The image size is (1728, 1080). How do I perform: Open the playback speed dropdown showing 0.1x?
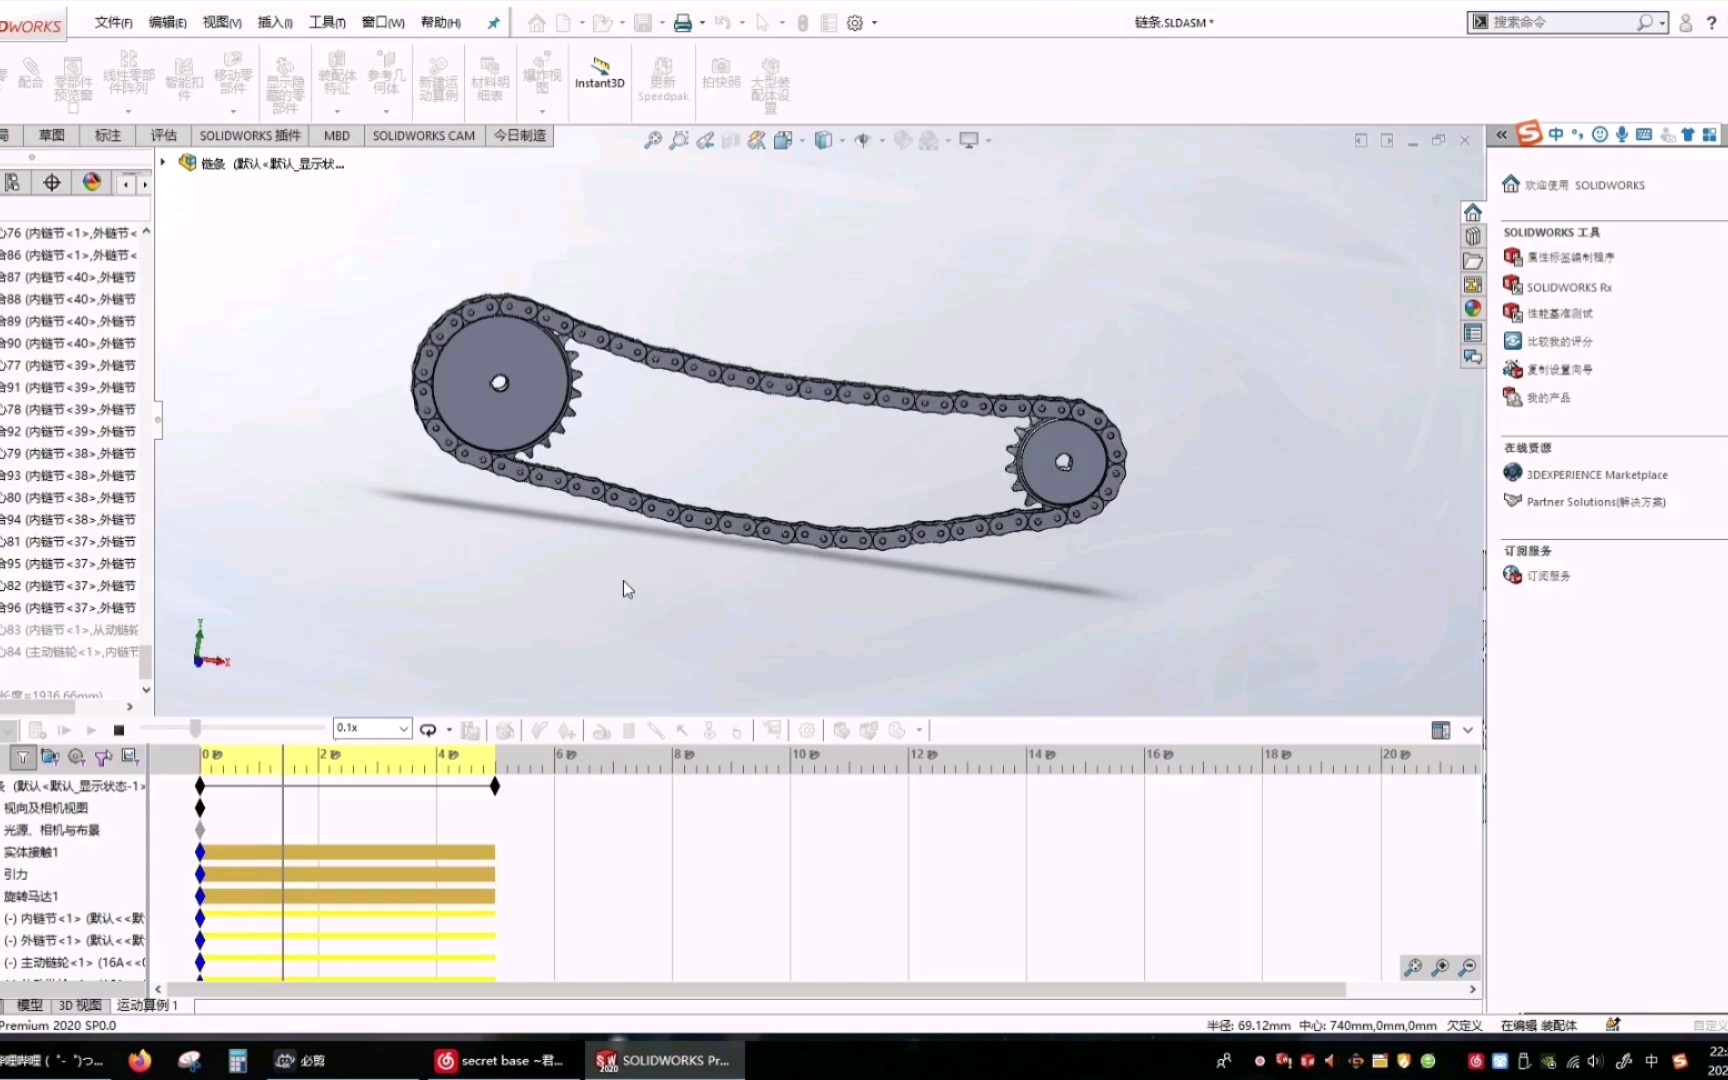(370, 728)
